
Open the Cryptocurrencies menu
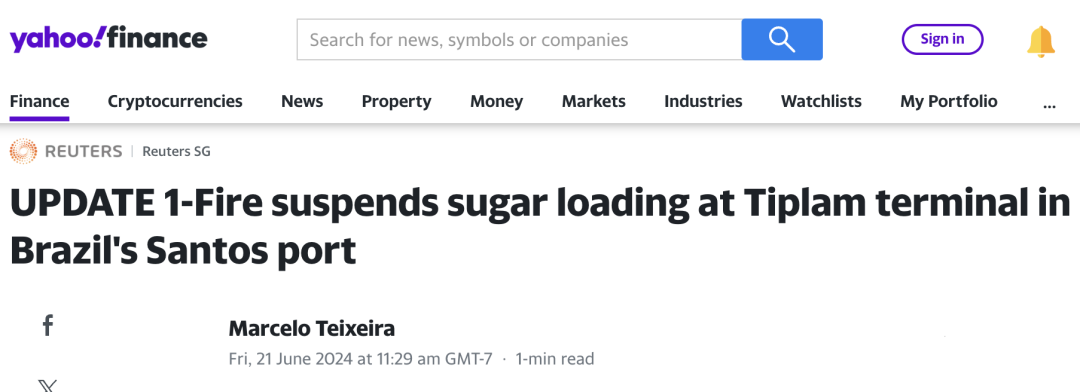click(175, 101)
